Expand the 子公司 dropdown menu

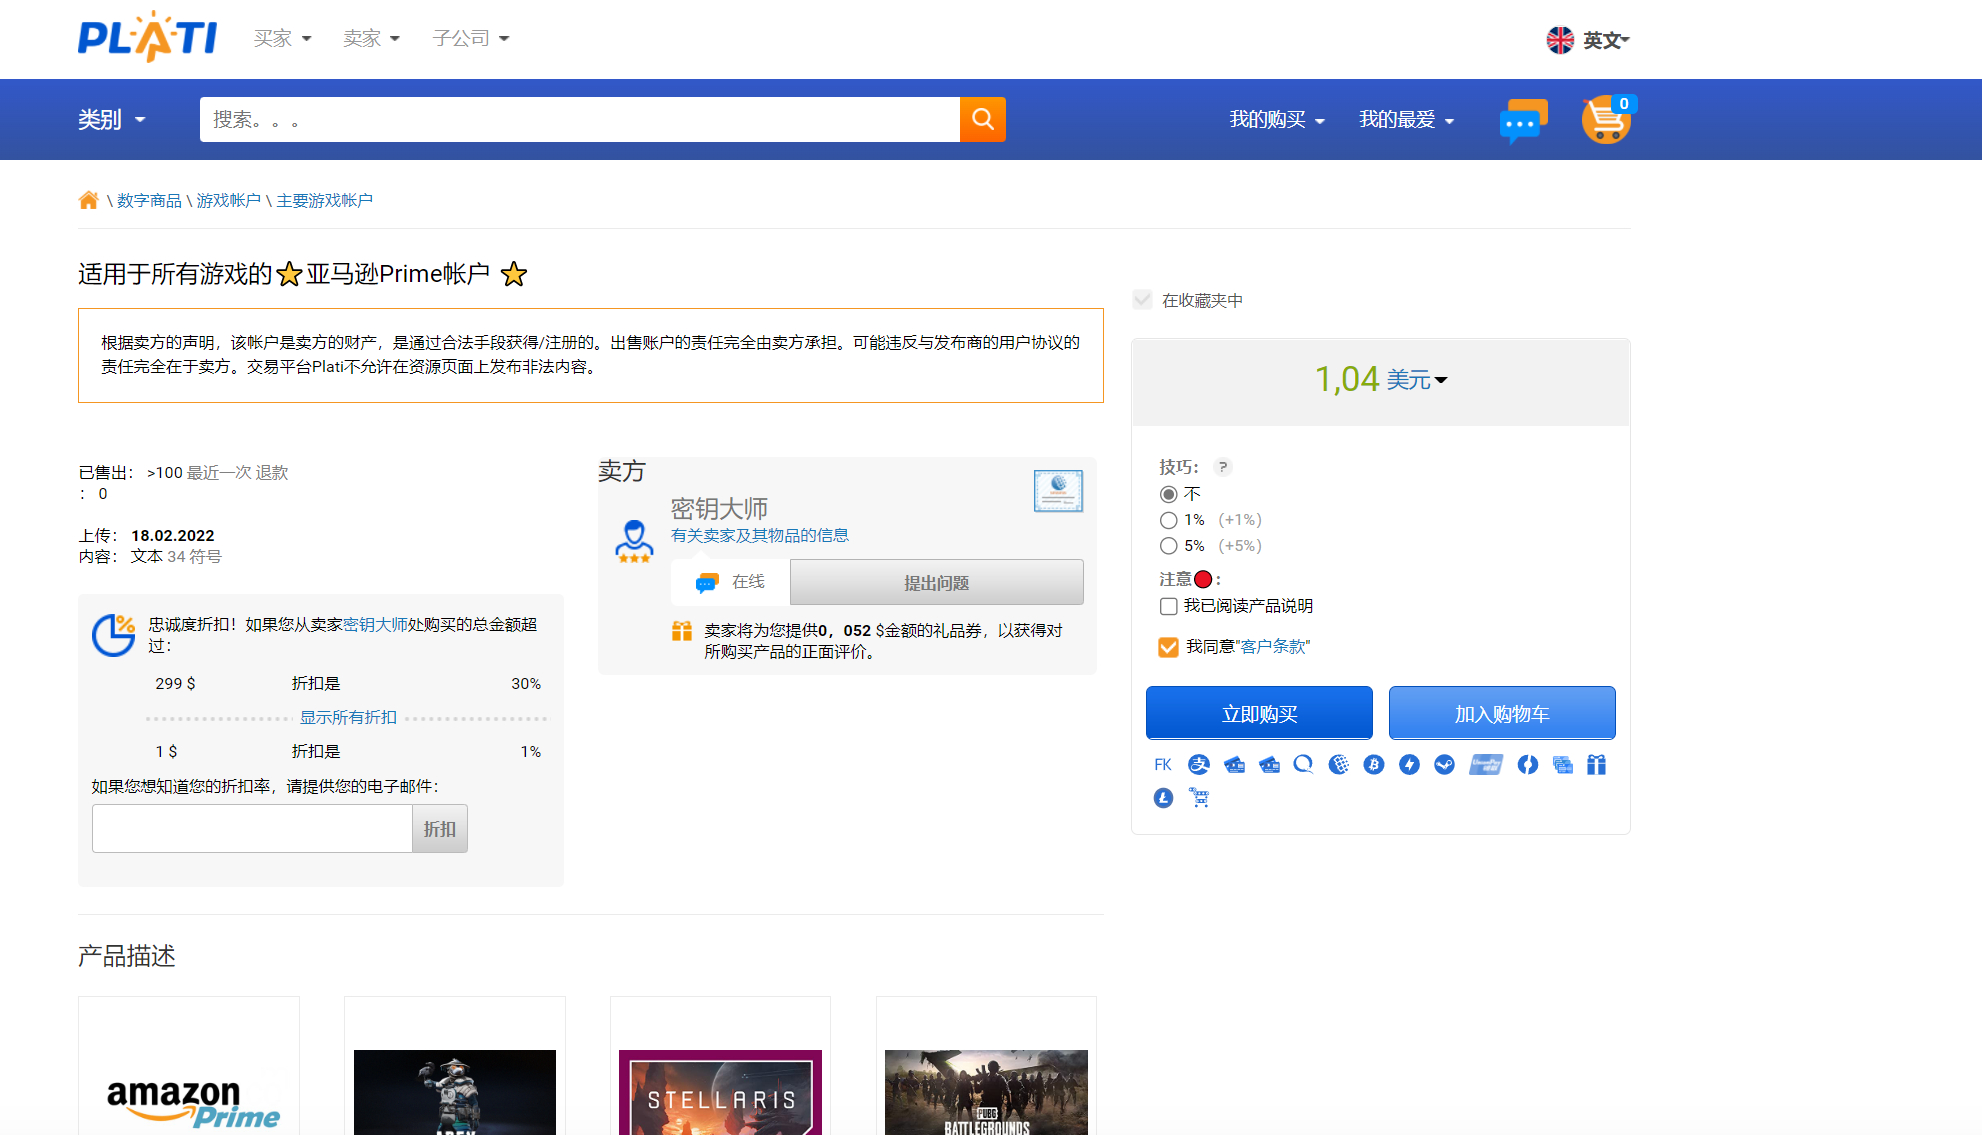[x=471, y=38]
